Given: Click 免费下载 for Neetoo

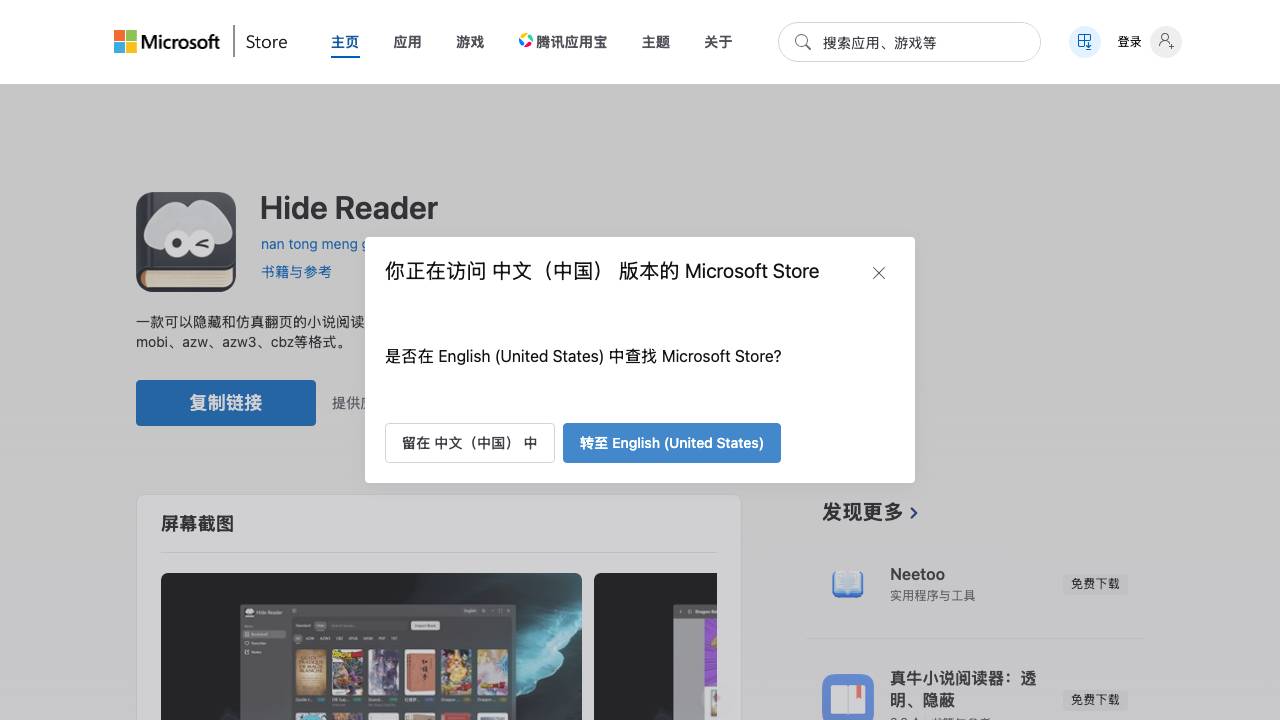Looking at the screenshot, I should [1095, 584].
